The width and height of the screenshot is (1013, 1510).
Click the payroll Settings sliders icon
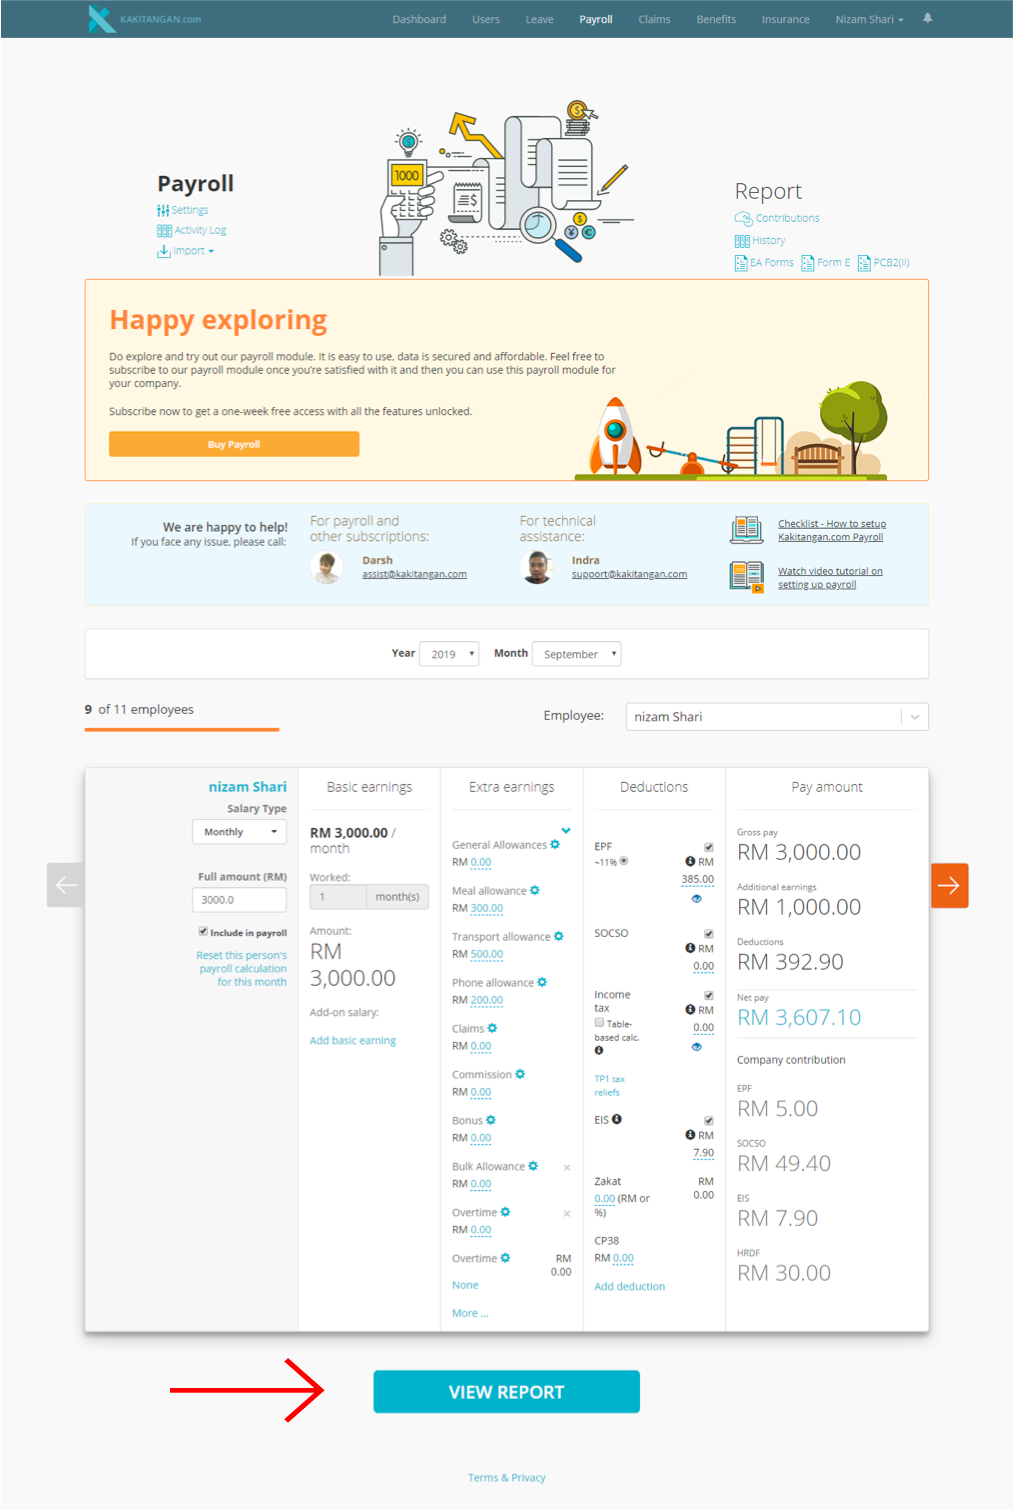(x=163, y=210)
